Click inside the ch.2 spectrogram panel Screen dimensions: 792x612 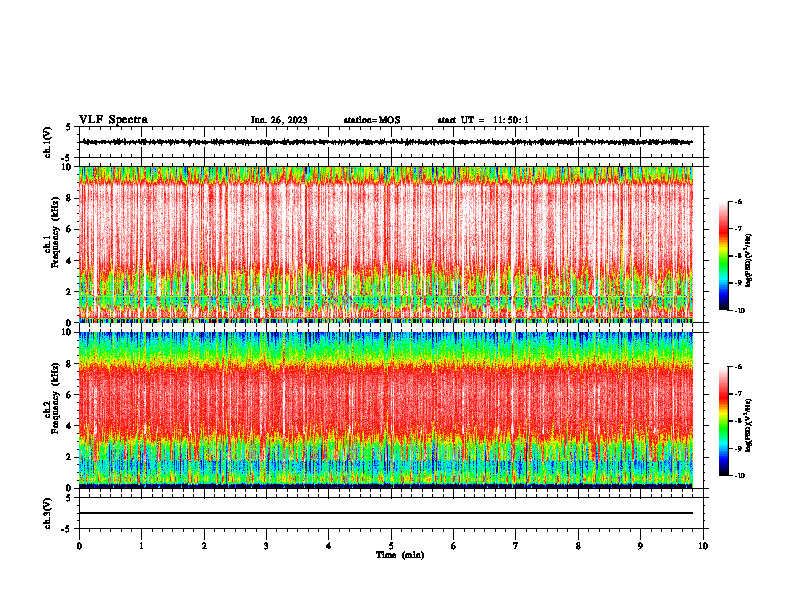pos(386,410)
